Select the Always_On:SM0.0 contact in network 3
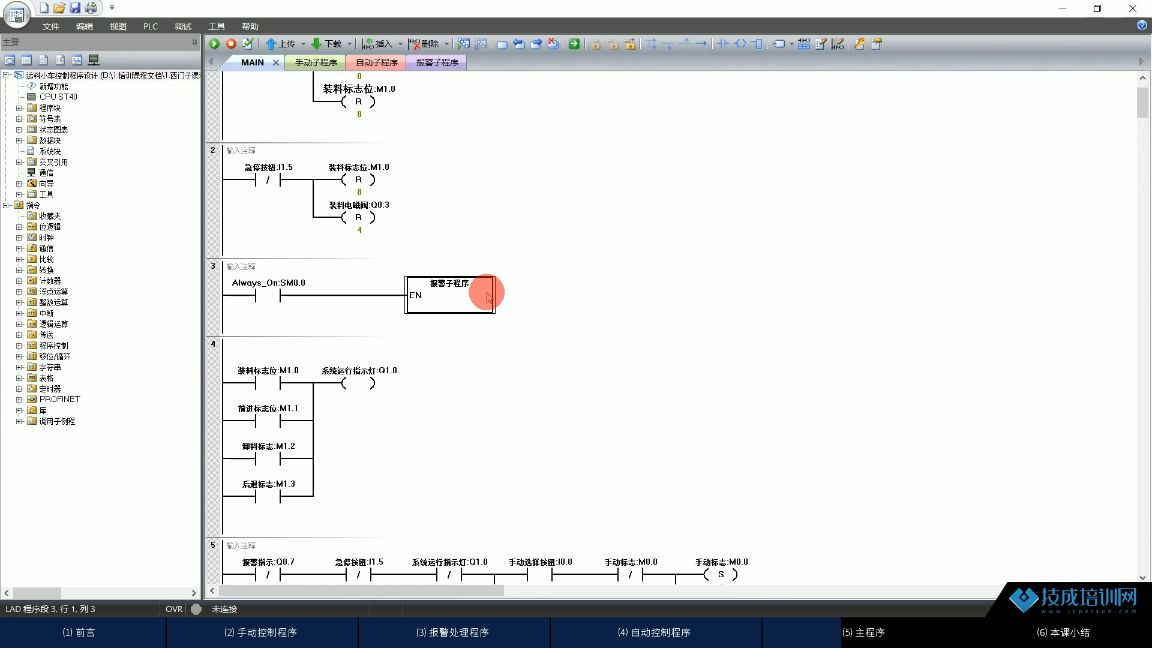 (268, 296)
